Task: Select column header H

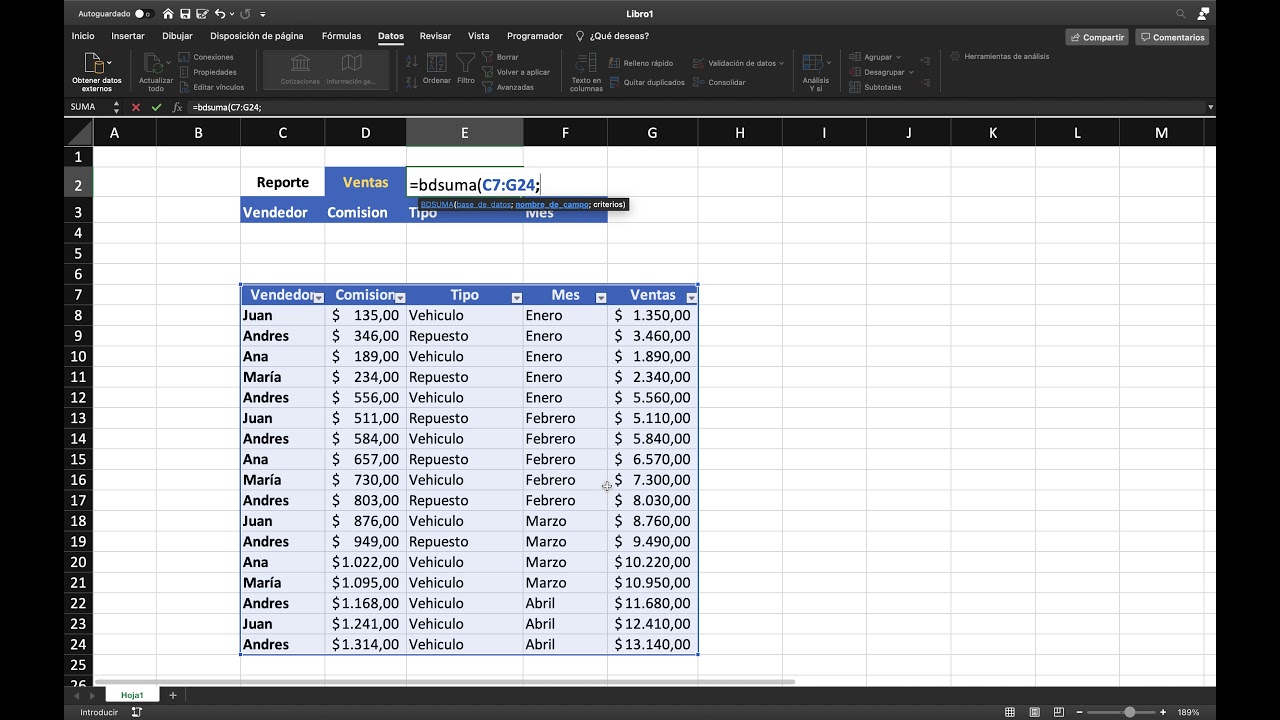Action: [x=740, y=133]
